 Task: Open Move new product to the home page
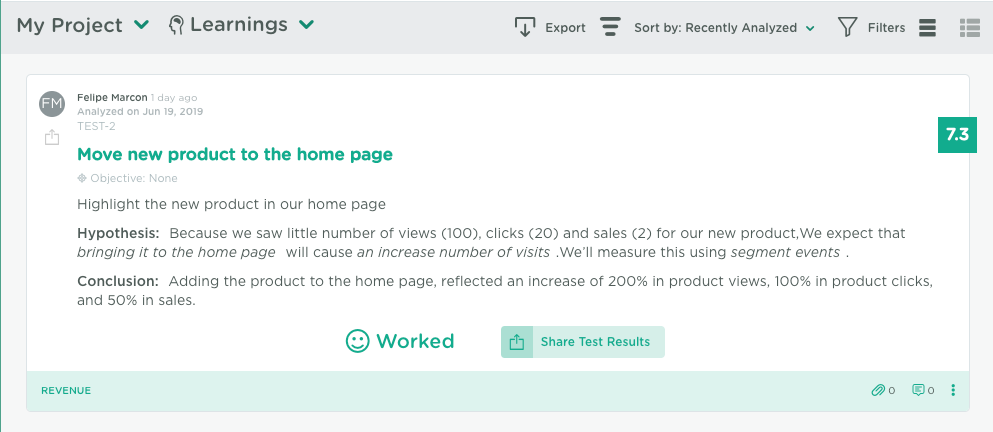[235, 154]
